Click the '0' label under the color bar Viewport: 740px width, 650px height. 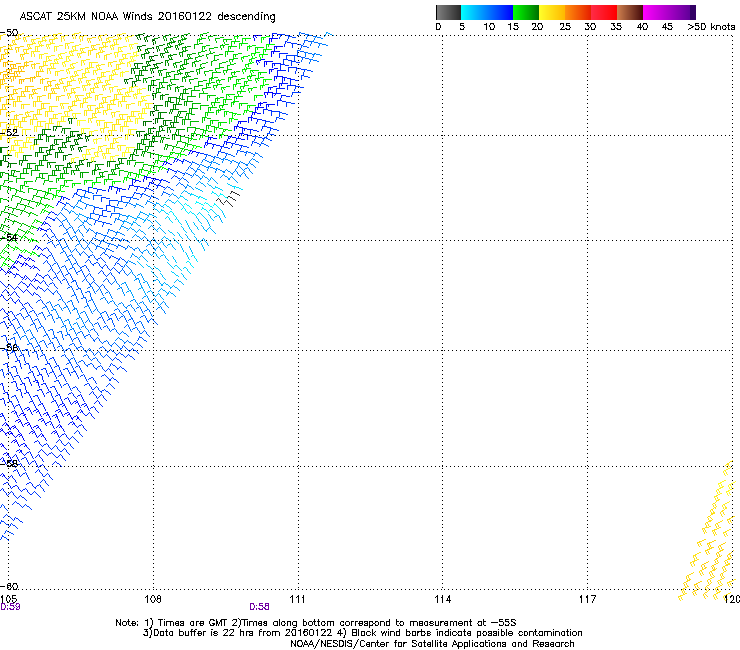pyautogui.click(x=438, y=27)
